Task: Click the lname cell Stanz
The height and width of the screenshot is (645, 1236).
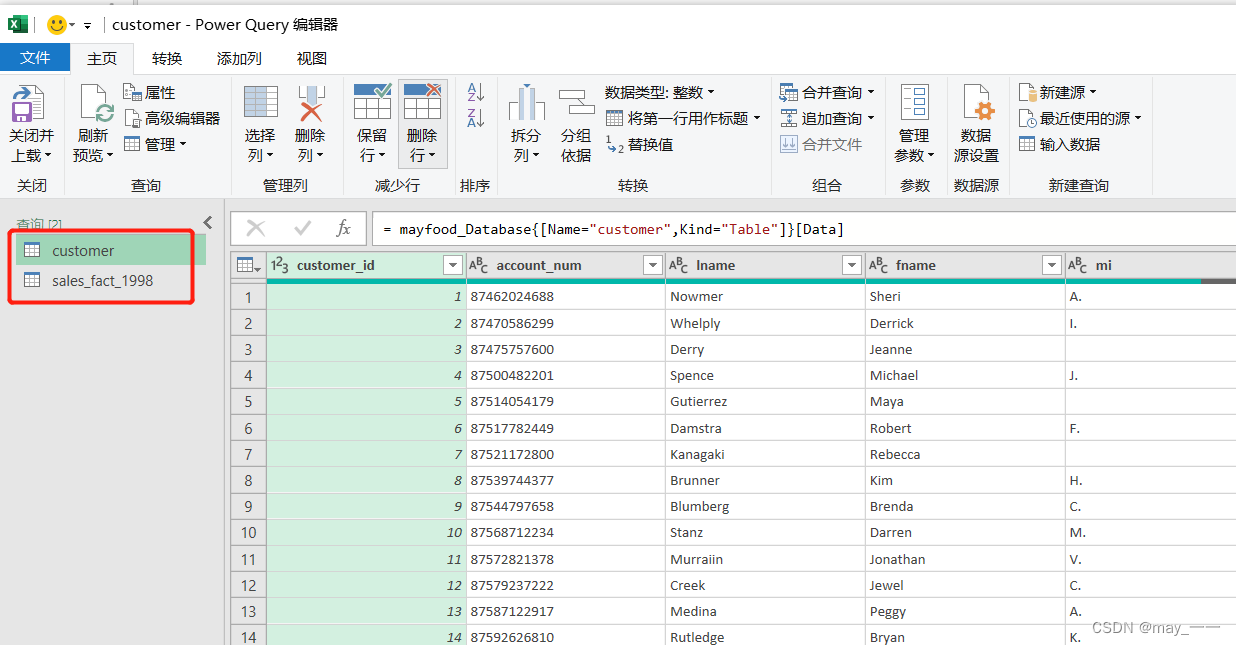Action: click(x=765, y=532)
